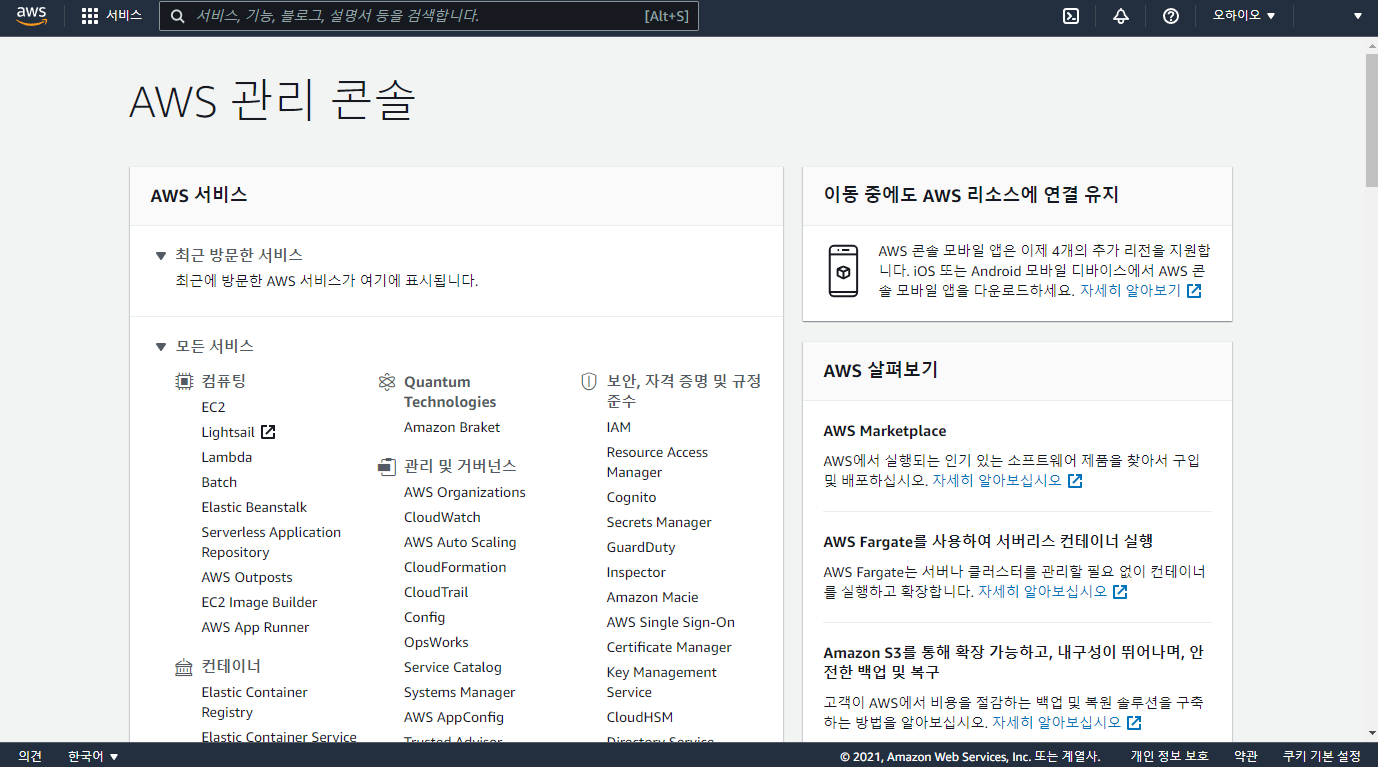1378x767 pixels.
Task: Open the Systems Manager link
Action: coord(460,692)
